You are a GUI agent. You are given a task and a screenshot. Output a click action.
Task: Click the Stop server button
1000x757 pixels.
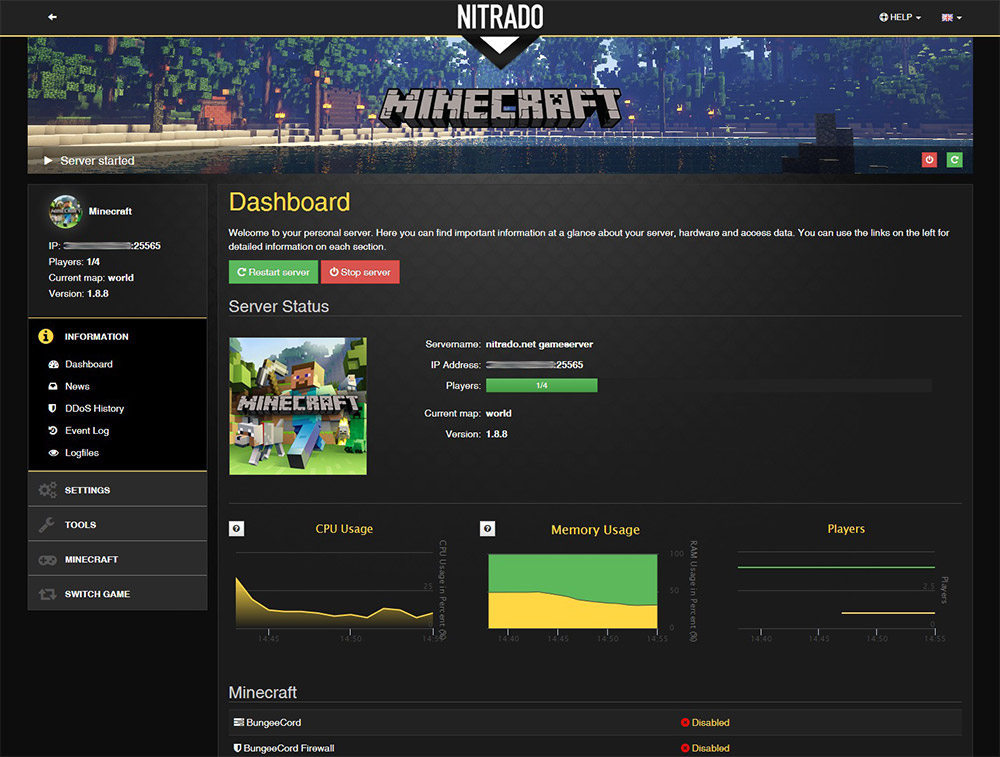[x=360, y=272]
